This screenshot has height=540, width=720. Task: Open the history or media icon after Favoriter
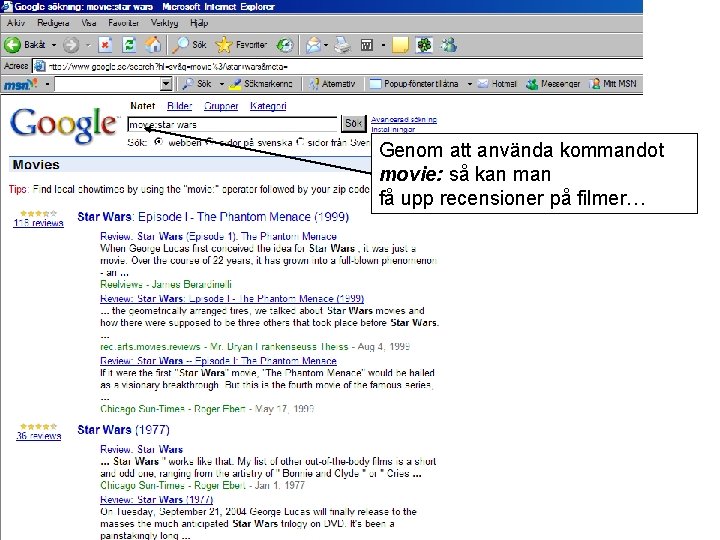[285, 45]
